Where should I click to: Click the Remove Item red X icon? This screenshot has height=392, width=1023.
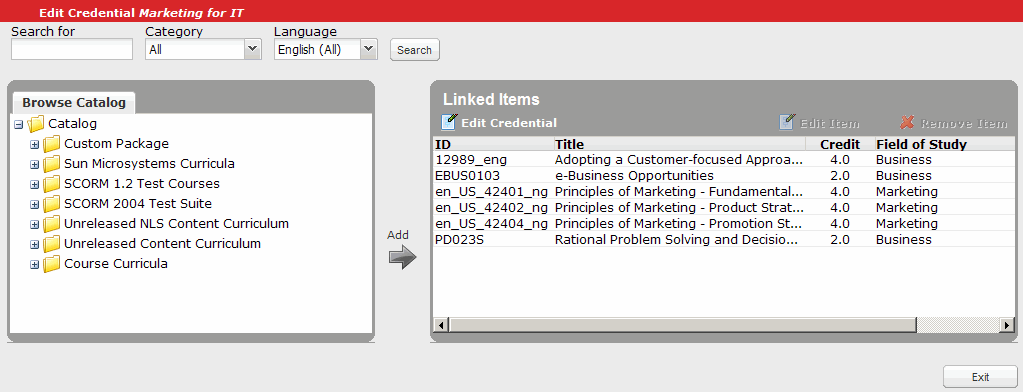[908, 123]
